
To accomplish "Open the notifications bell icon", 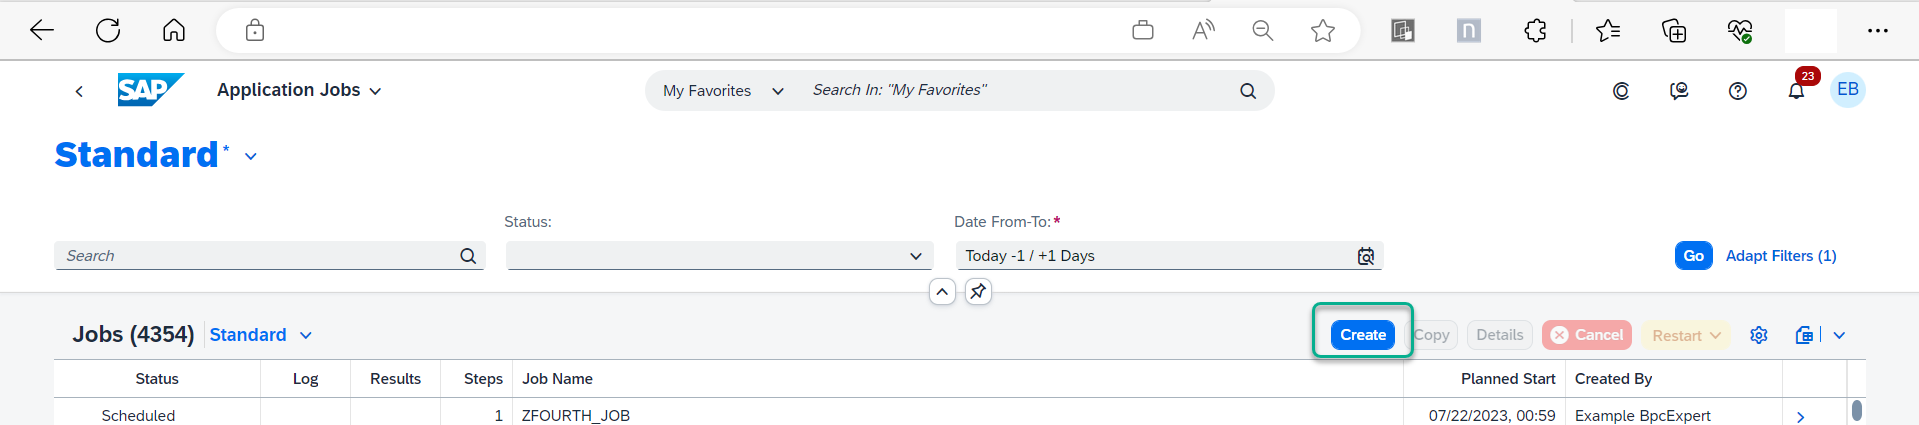I will 1796,91.
